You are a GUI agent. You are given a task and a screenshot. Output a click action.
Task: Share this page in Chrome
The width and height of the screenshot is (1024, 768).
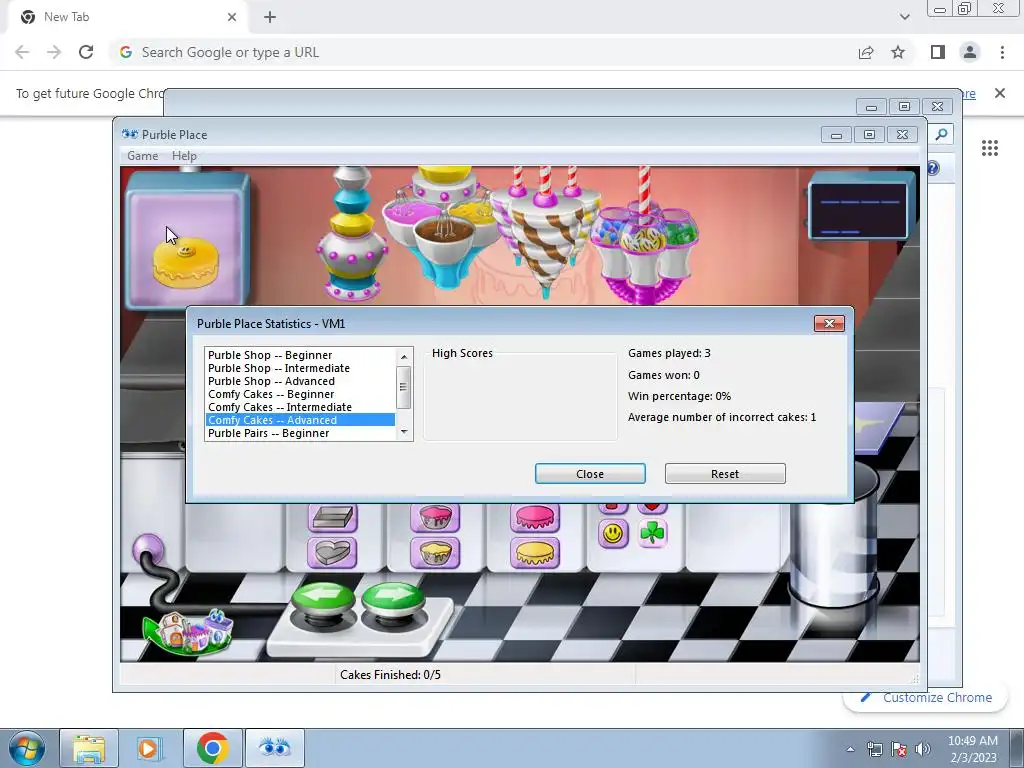(866, 52)
